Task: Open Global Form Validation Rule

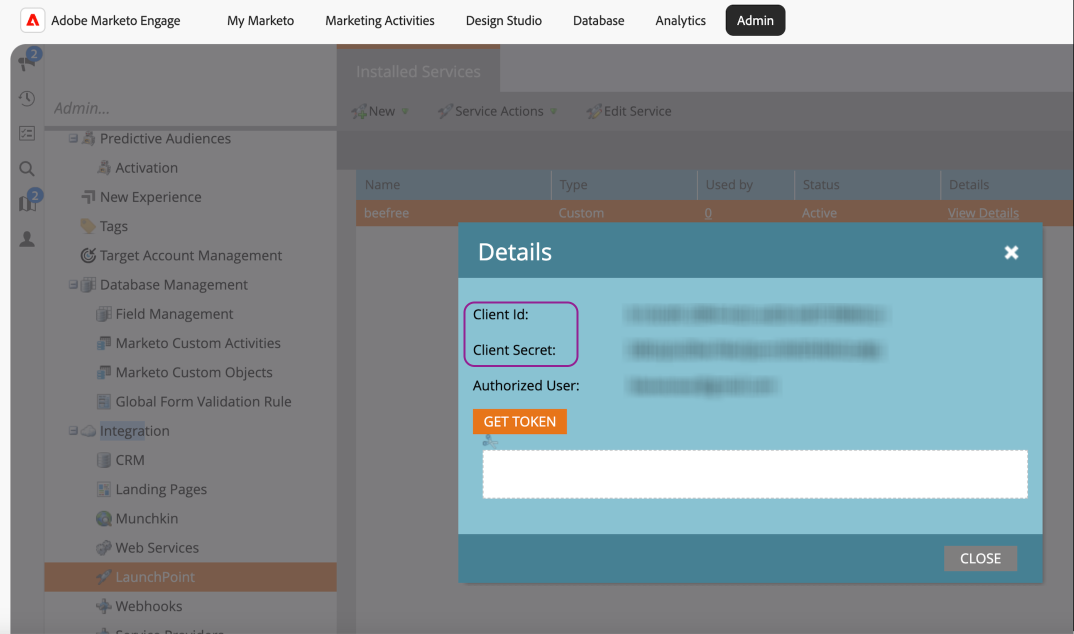Action: tap(203, 402)
